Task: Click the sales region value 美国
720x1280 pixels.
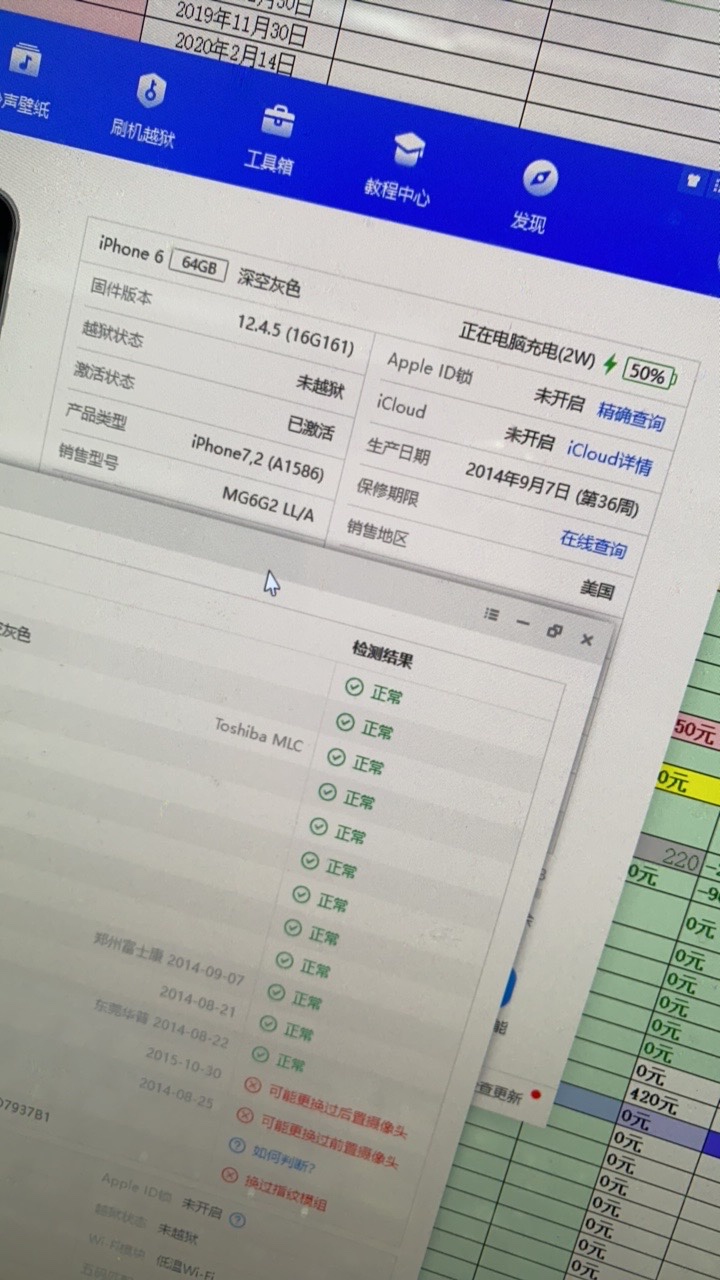Action: [597, 589]
